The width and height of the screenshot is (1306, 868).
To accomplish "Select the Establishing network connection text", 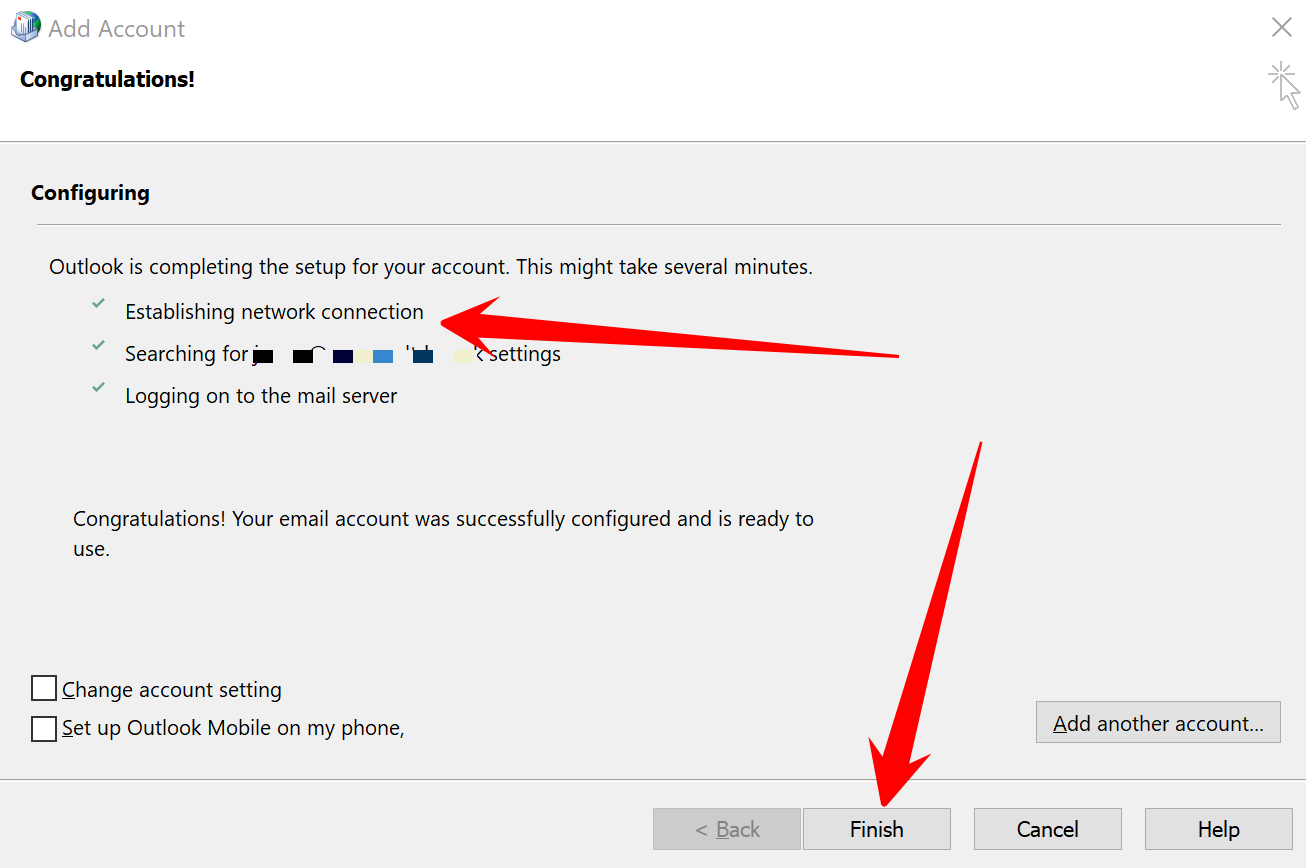I will (274, 312).
